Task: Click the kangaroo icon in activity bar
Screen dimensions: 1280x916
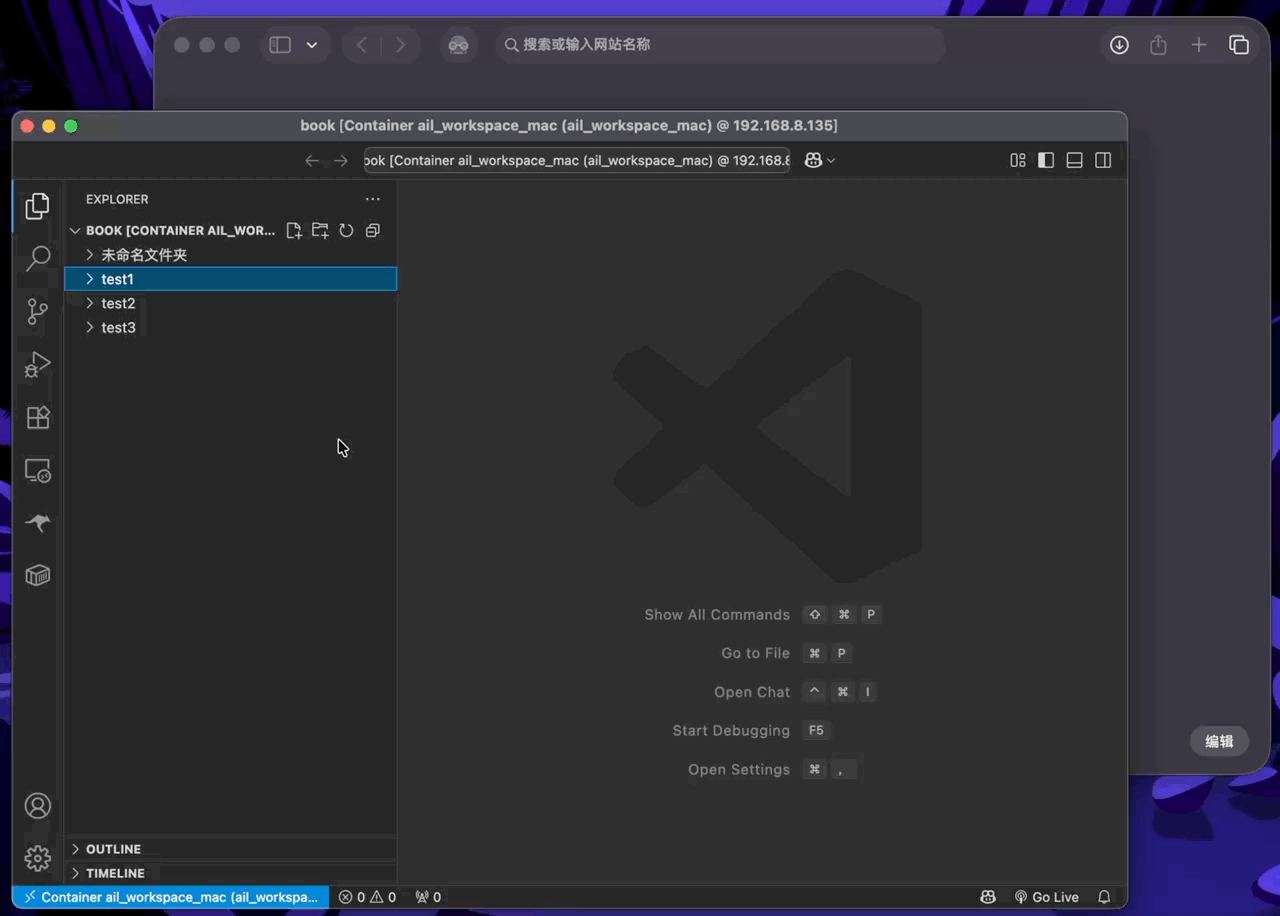Action: click(38, 522)
